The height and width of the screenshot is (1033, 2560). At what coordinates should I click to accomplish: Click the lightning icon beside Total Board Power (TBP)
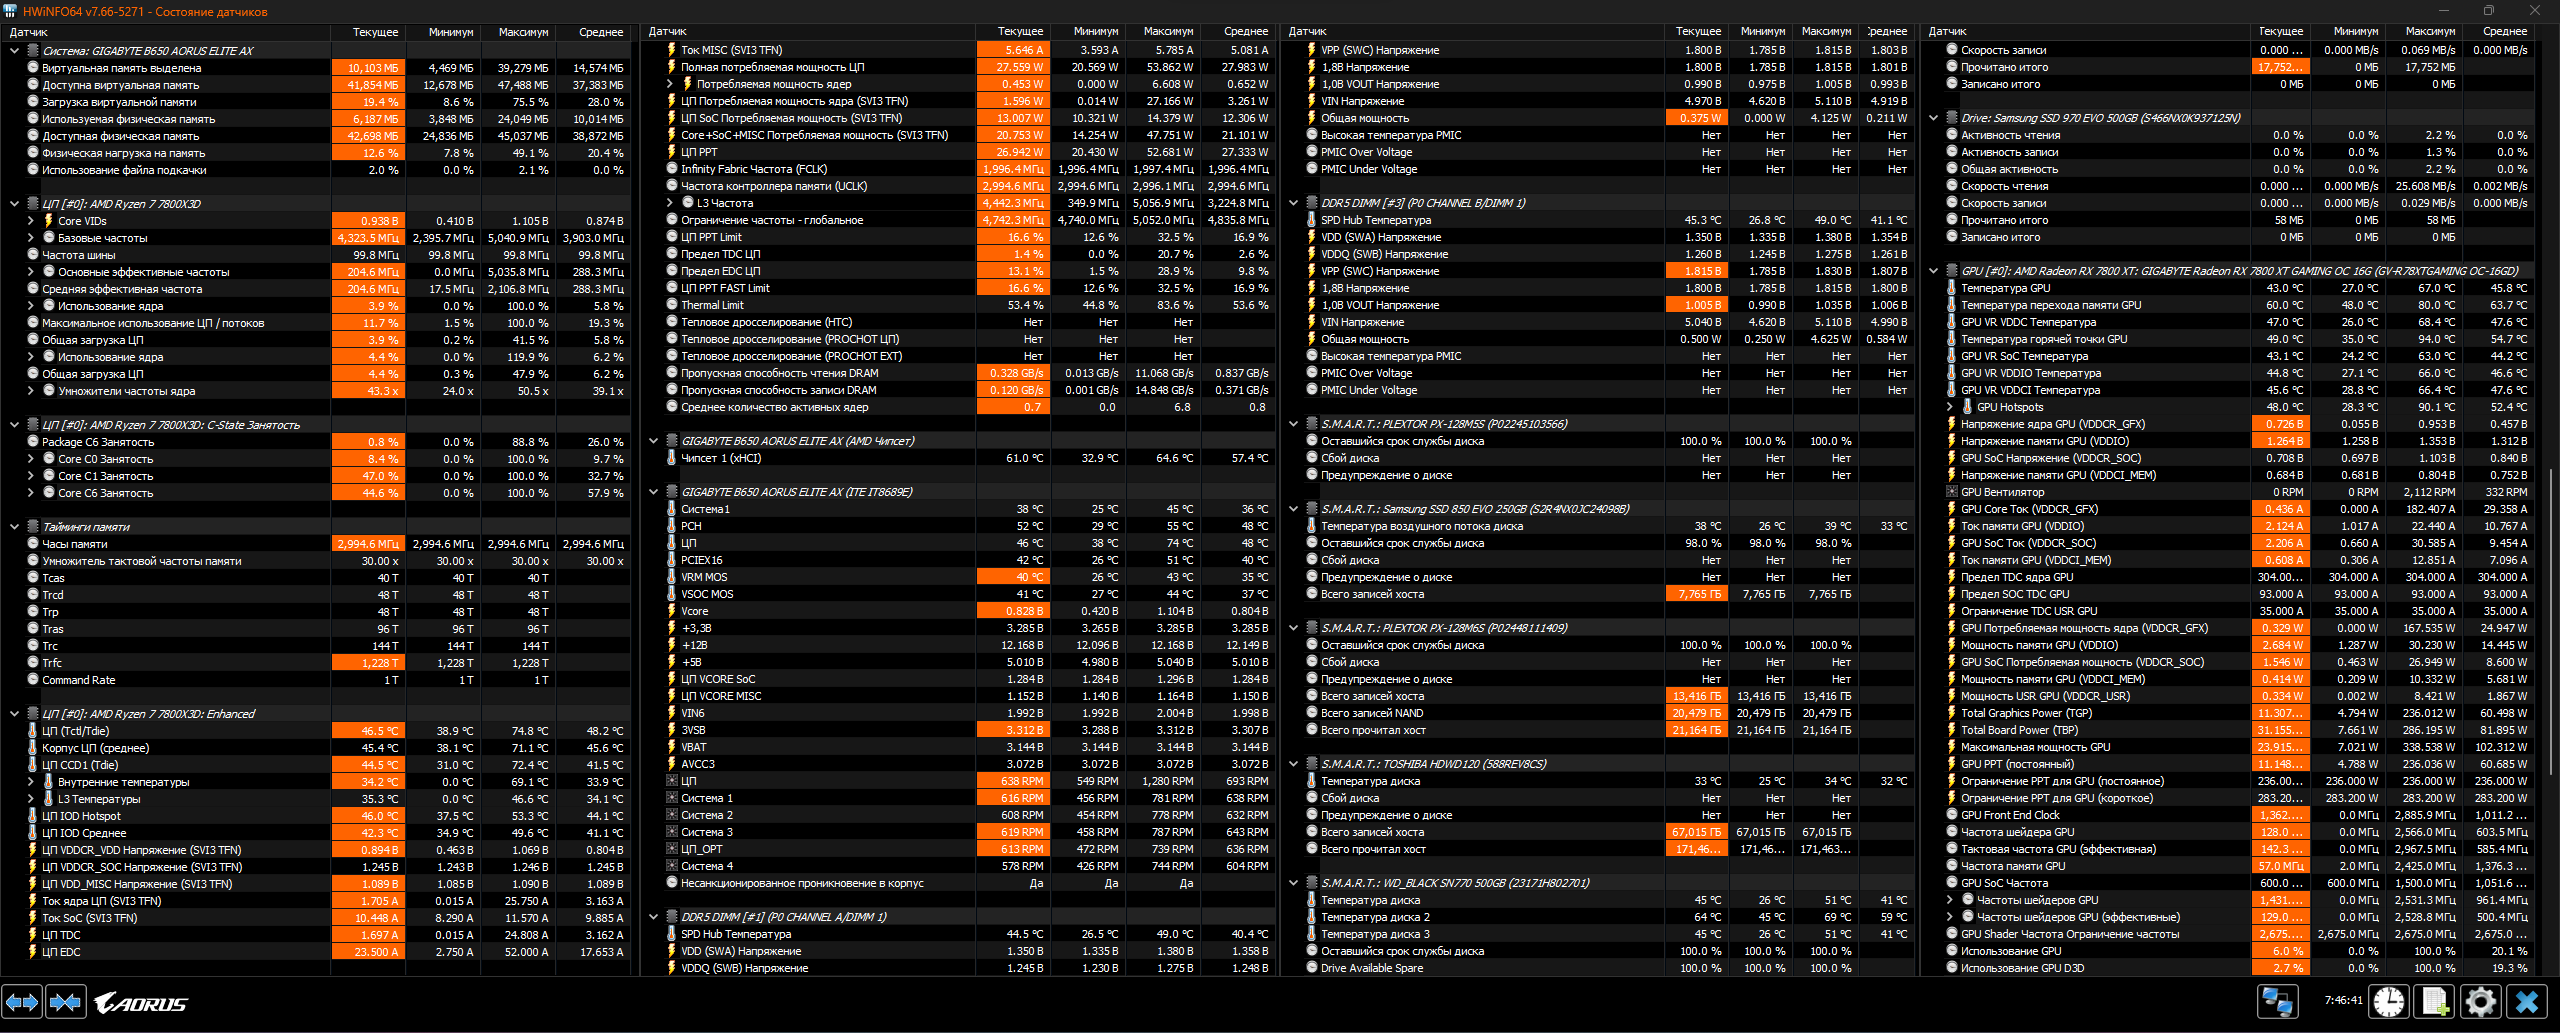(1951, 730)
